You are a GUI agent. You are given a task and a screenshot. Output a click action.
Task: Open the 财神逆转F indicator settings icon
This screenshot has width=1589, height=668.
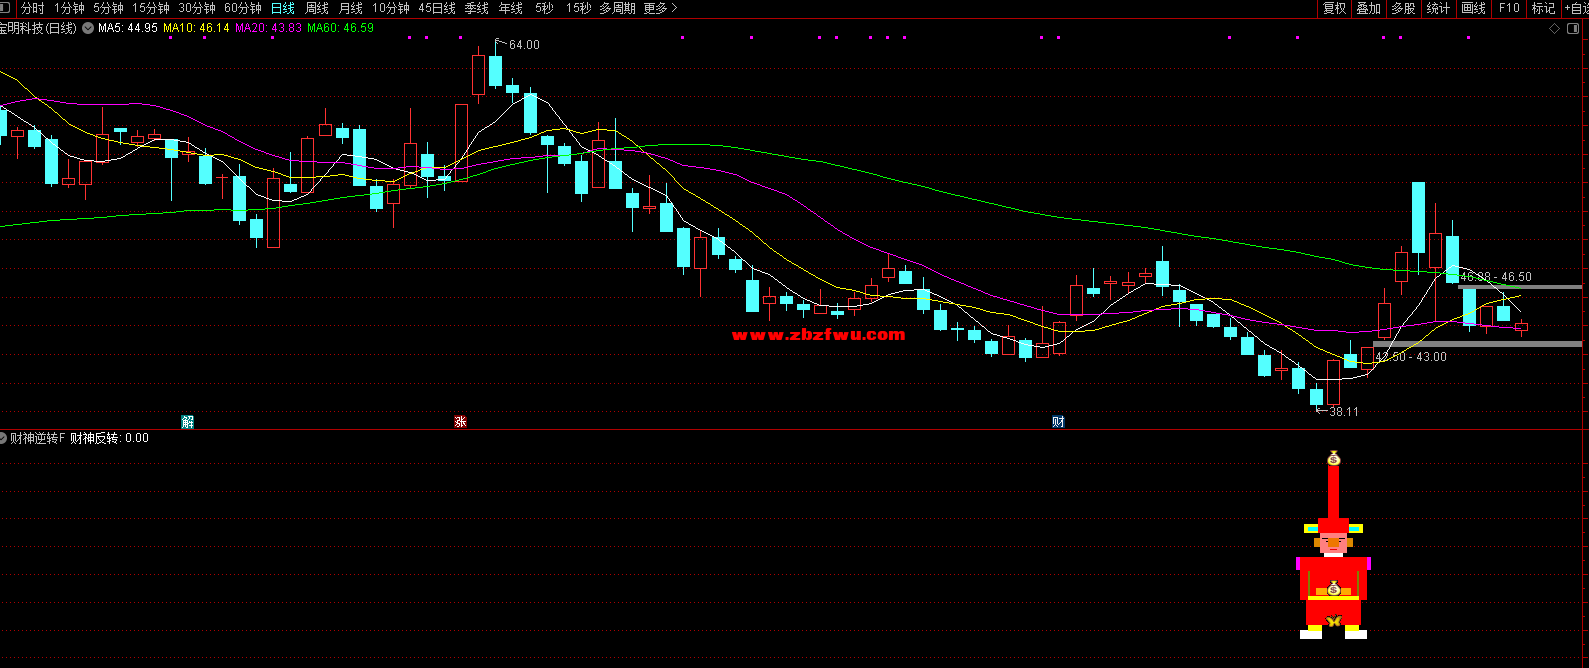pyautogui.click(x=3, y=438)
